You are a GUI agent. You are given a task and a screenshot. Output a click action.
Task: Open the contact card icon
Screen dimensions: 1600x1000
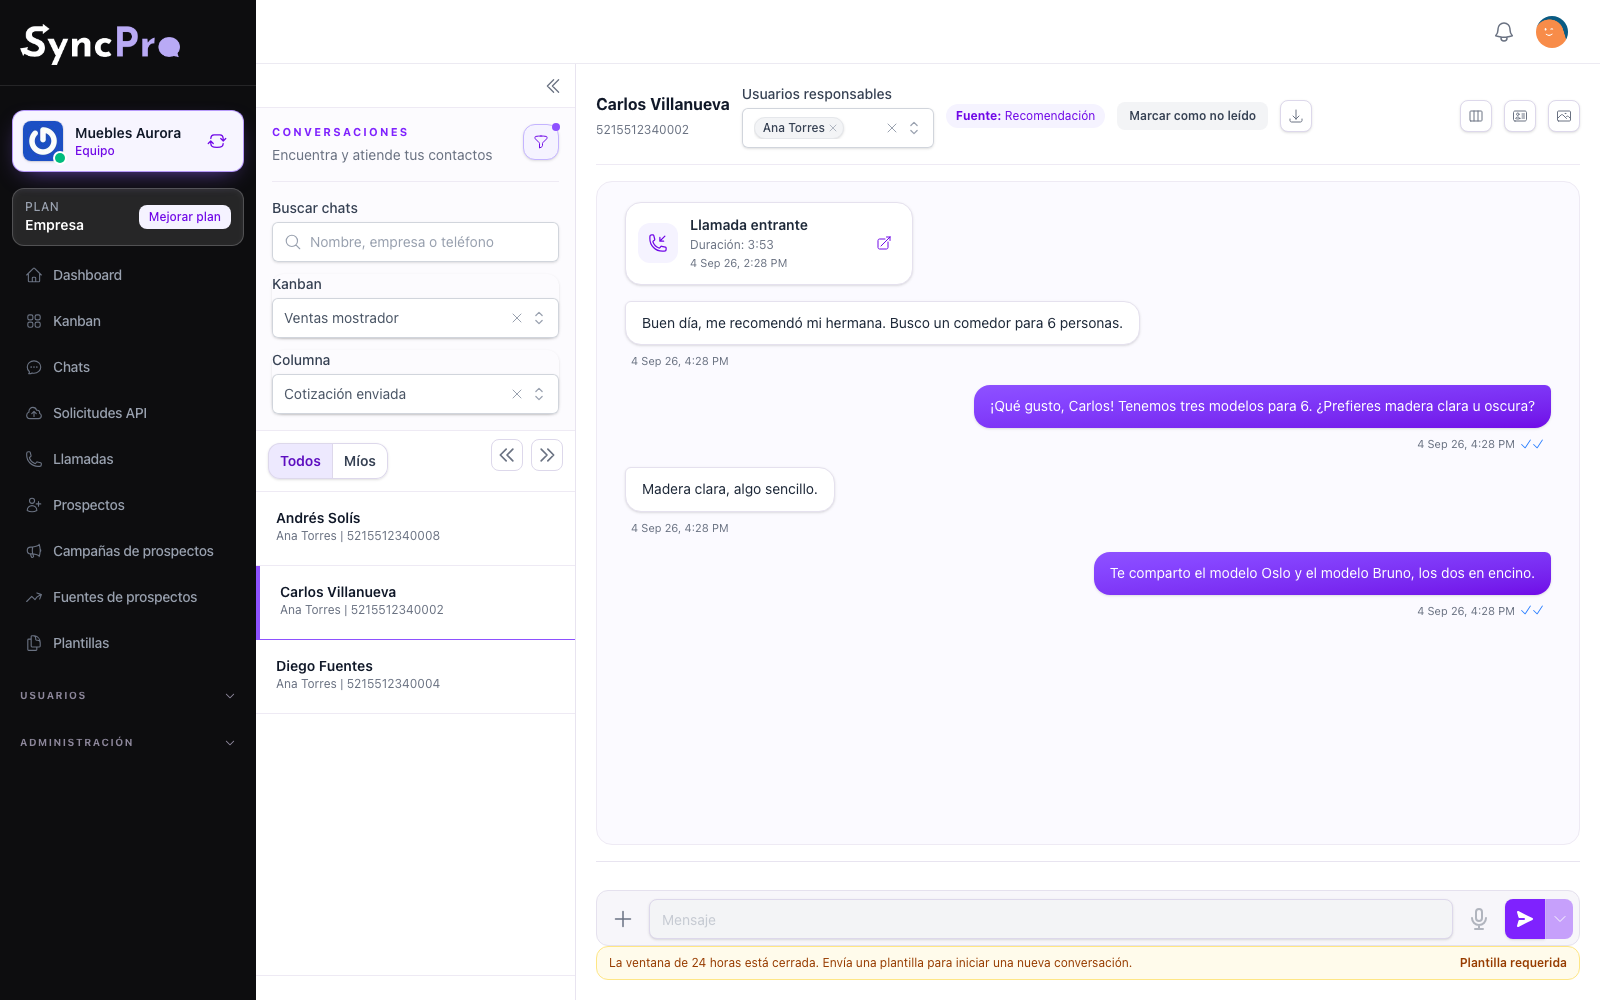(x=1520, y=116)
